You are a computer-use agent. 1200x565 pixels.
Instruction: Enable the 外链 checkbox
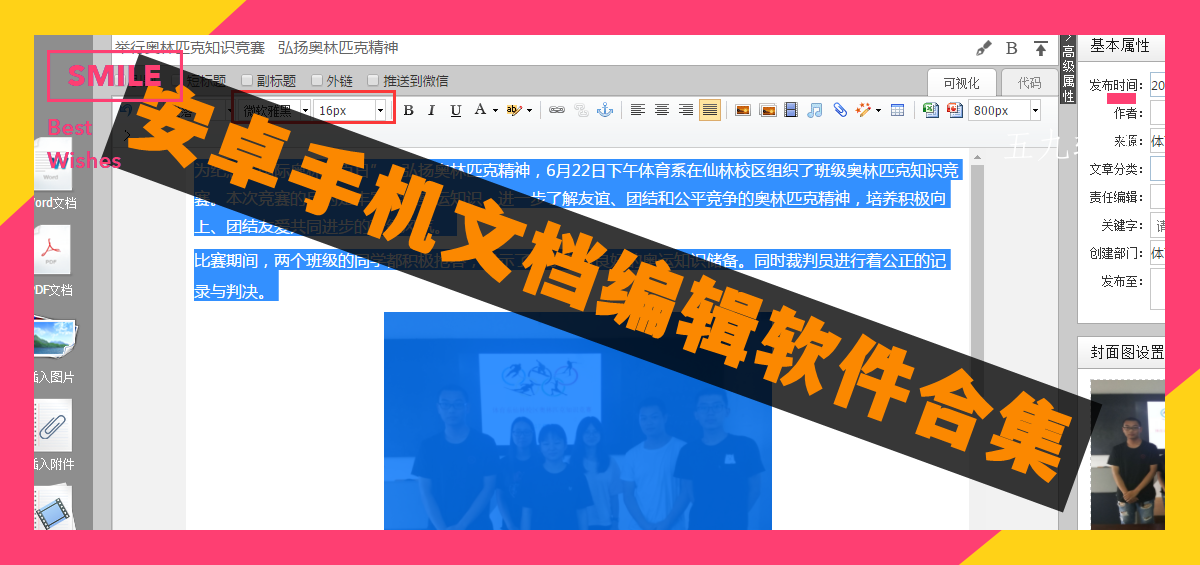(x=317, y=81)
